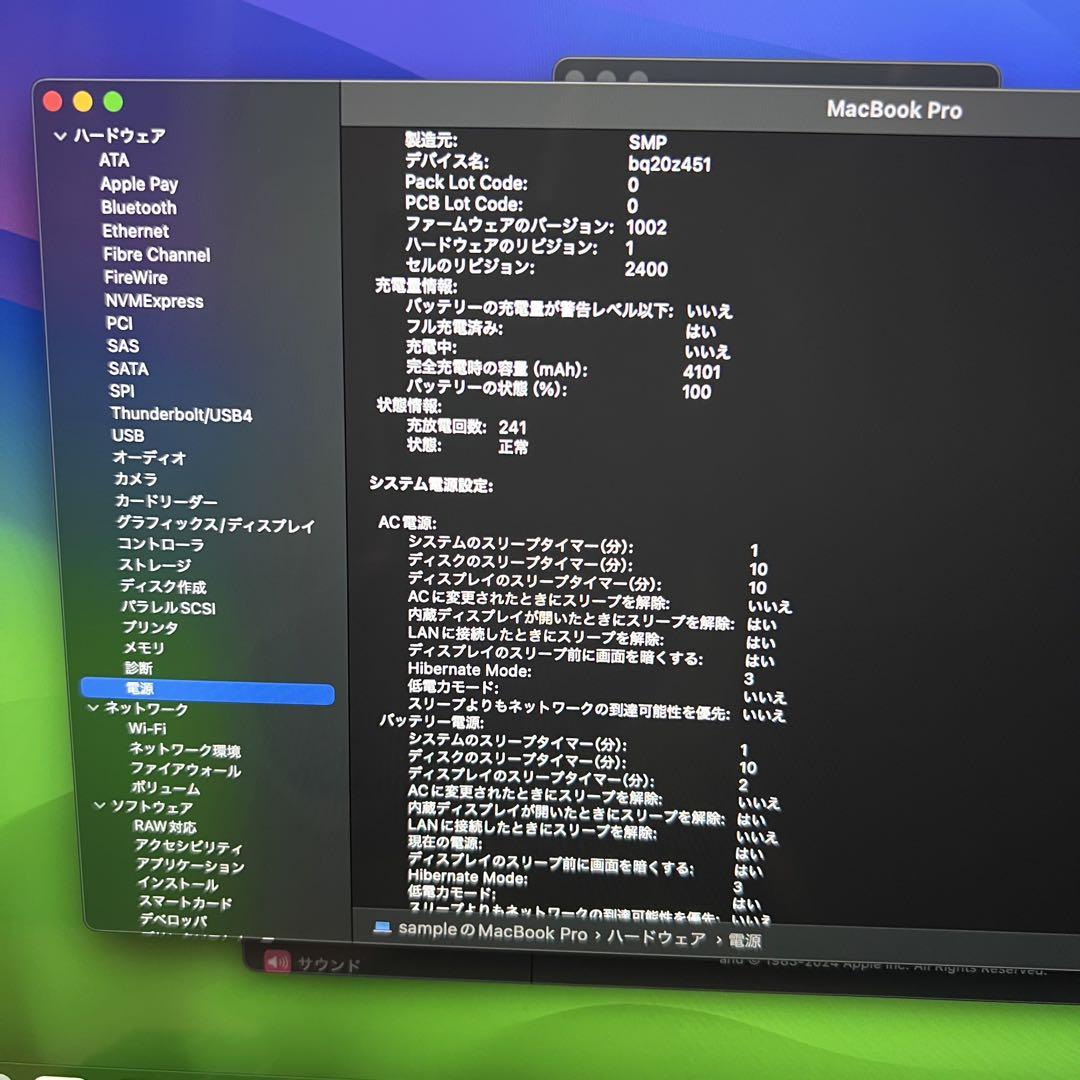
Task: Click the システム電源設定 heading
Action: (x=431, y=484)
